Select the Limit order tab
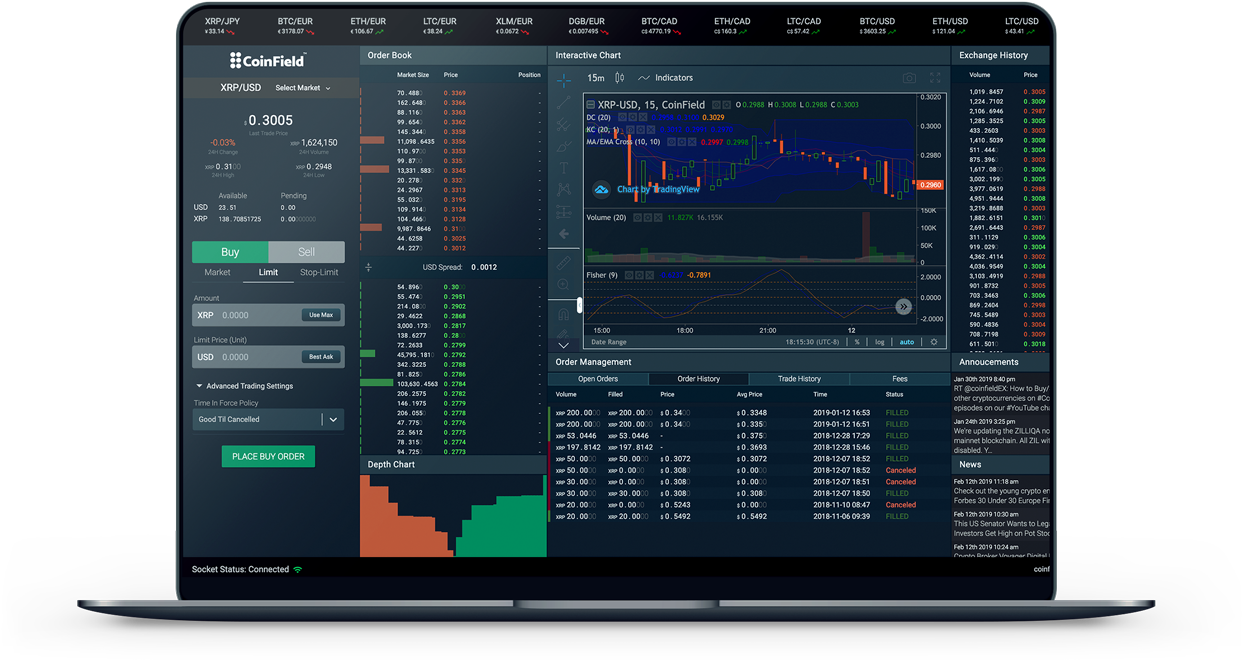 [268, 273]
